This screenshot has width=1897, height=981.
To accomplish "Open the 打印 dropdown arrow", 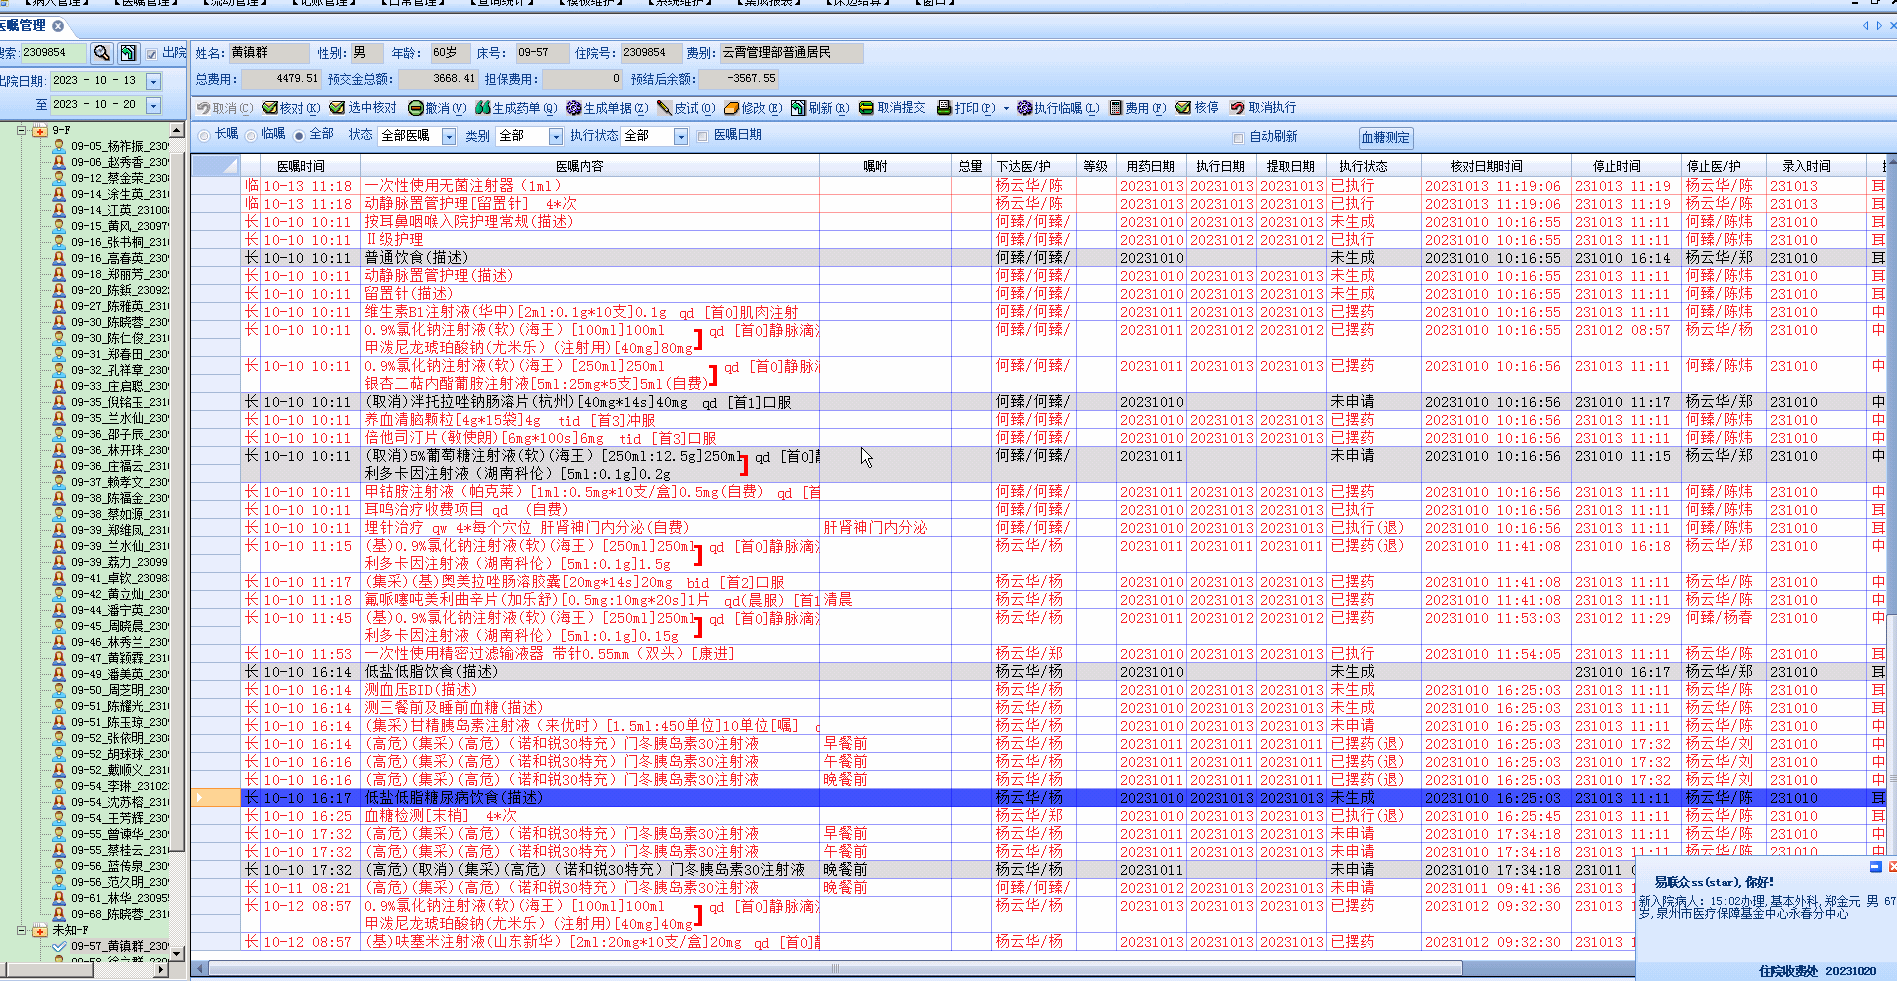I will click(x=1005, y=108).
